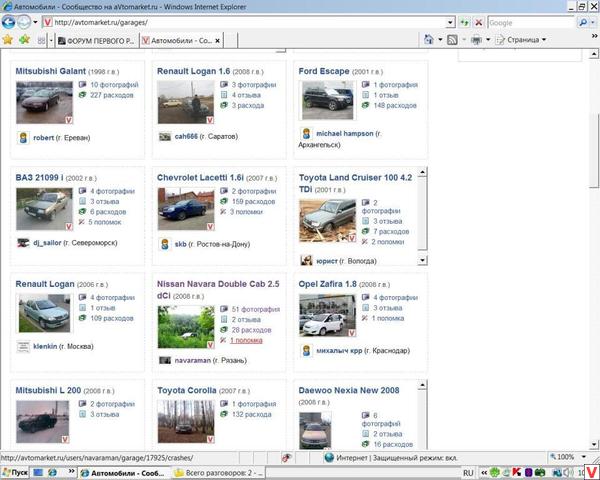
Task: Open the Mitsubishi Galant car photo
Action: tap(44, 102)
